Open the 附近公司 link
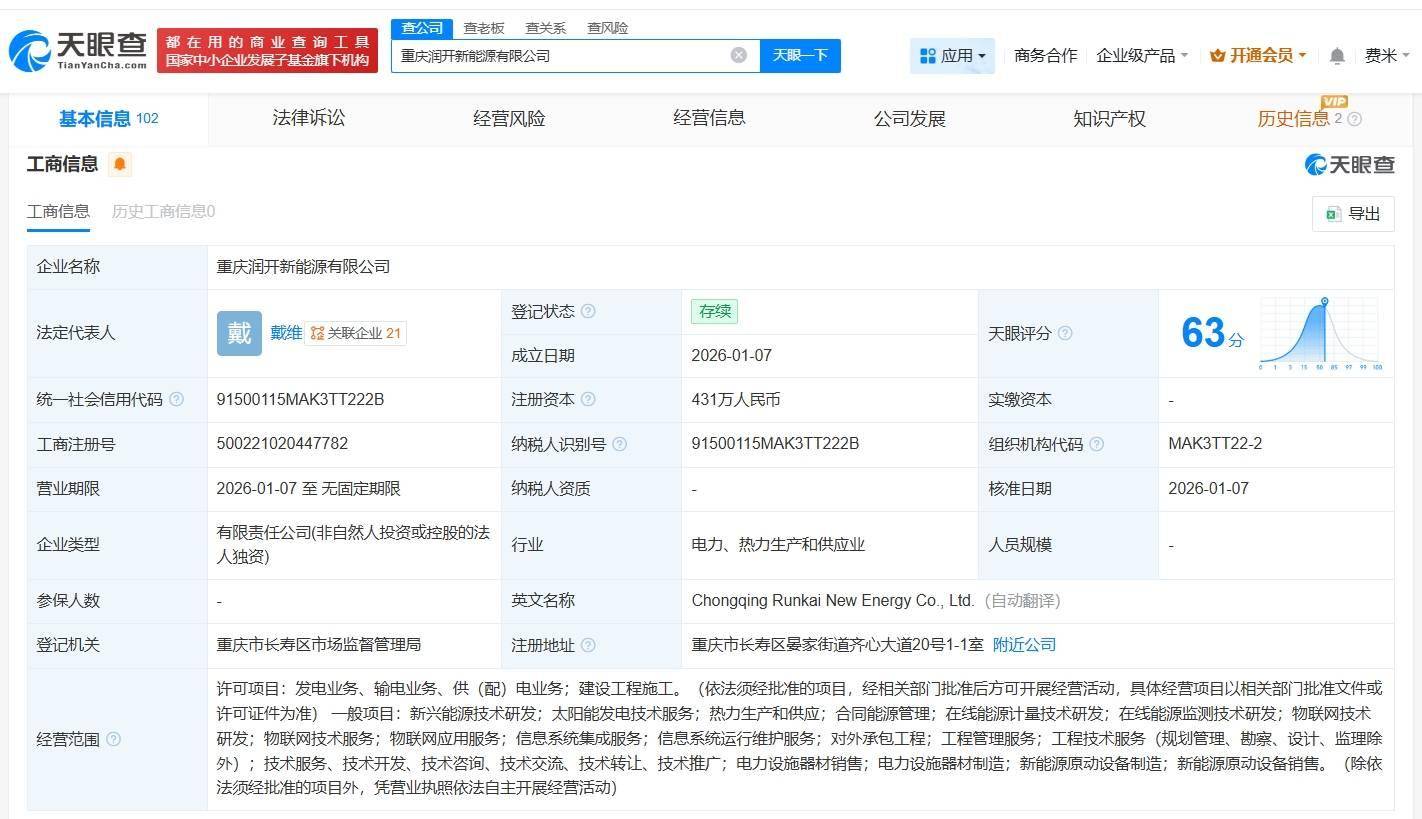This screenshot has height=819, width=1422. pyautogui.click(x=1024, y=645)
